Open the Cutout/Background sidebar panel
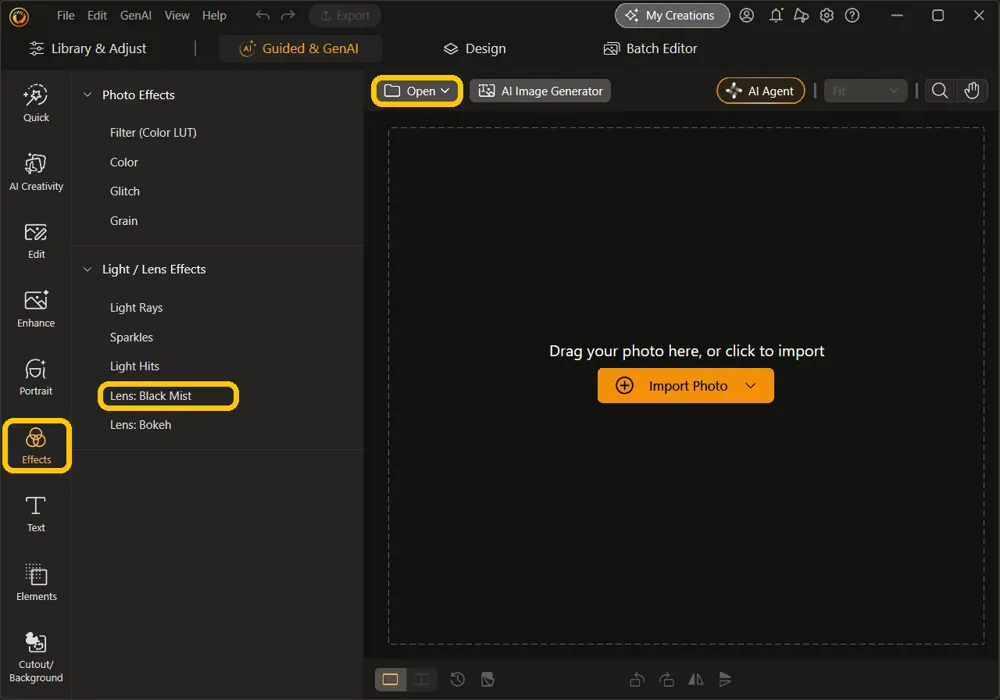 pyautogui.click(x=36, y=657)
